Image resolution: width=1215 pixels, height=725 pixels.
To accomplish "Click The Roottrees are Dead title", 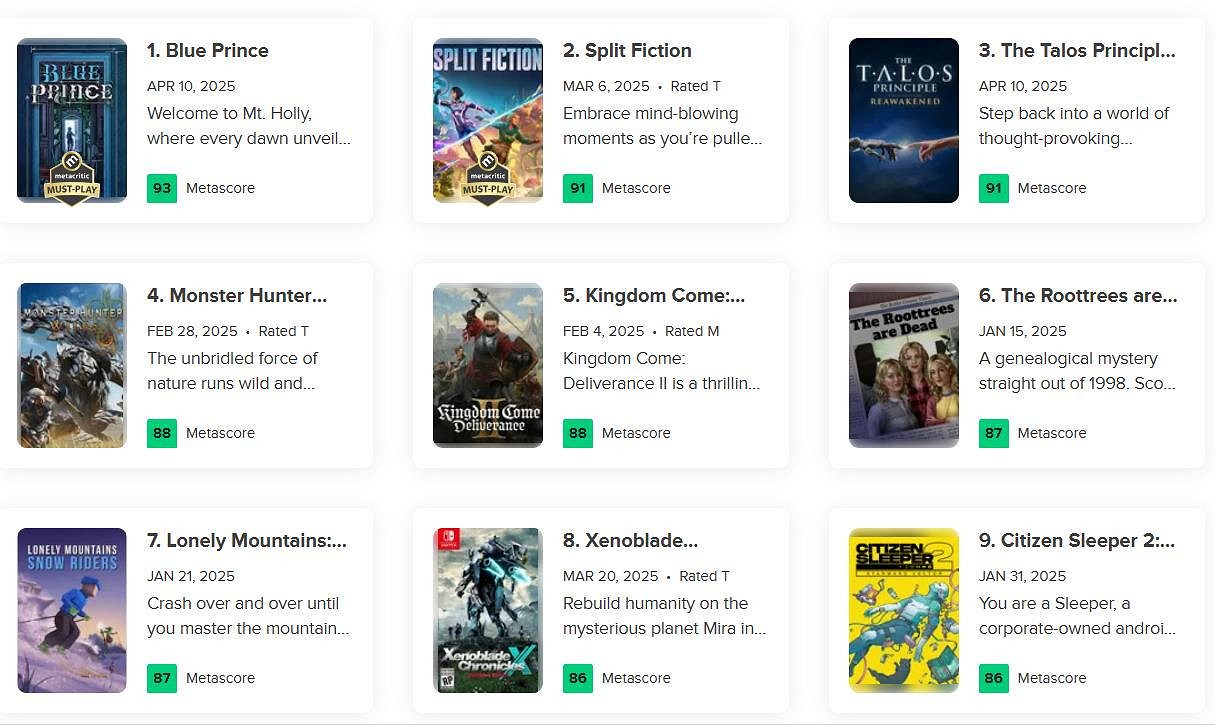I will pyautogui.click(x=1078, y=296).
